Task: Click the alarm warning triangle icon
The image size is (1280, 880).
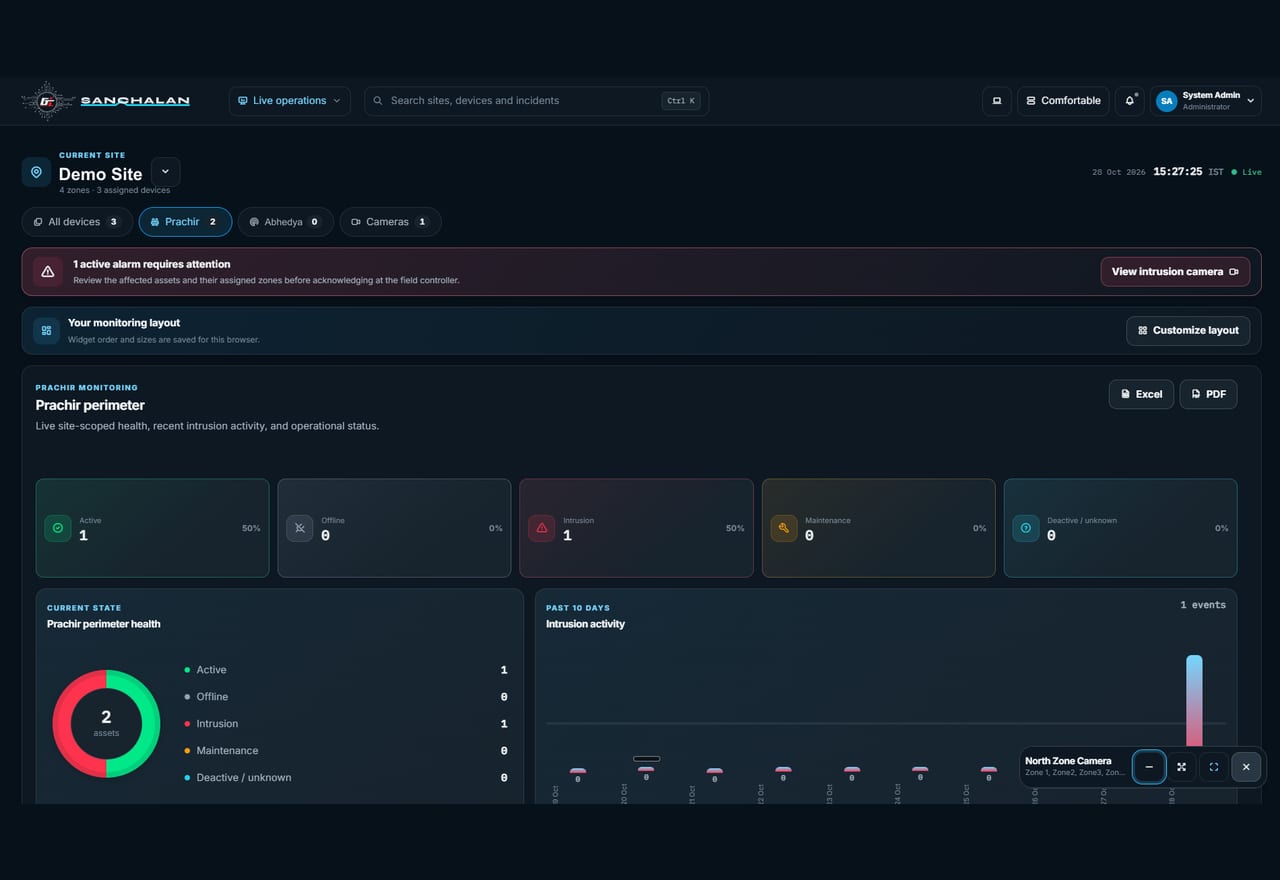Action: 47,272
